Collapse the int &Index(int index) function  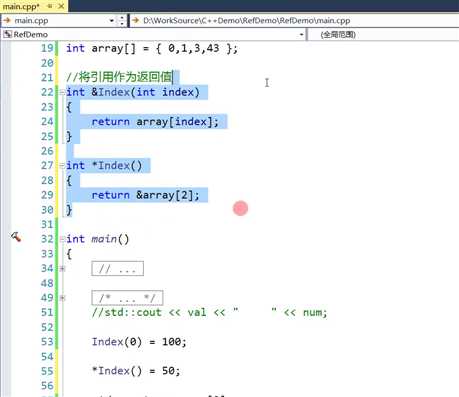click(62, 92)
